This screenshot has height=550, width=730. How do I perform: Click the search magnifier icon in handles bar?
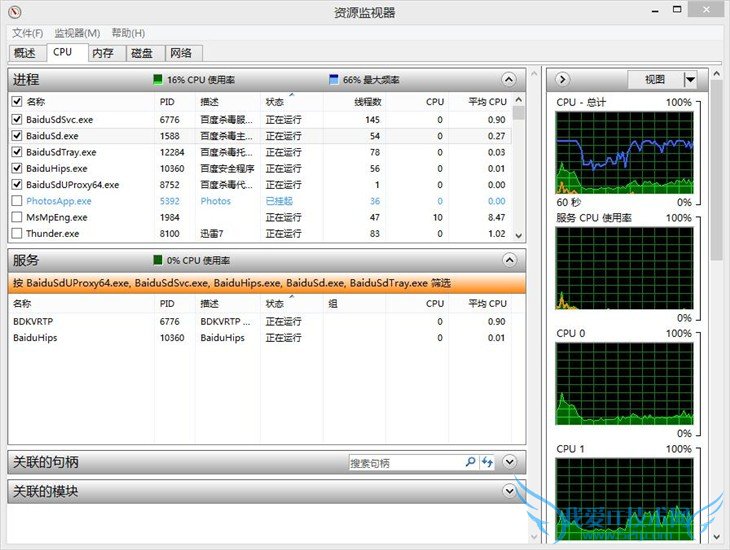[470, 462]
